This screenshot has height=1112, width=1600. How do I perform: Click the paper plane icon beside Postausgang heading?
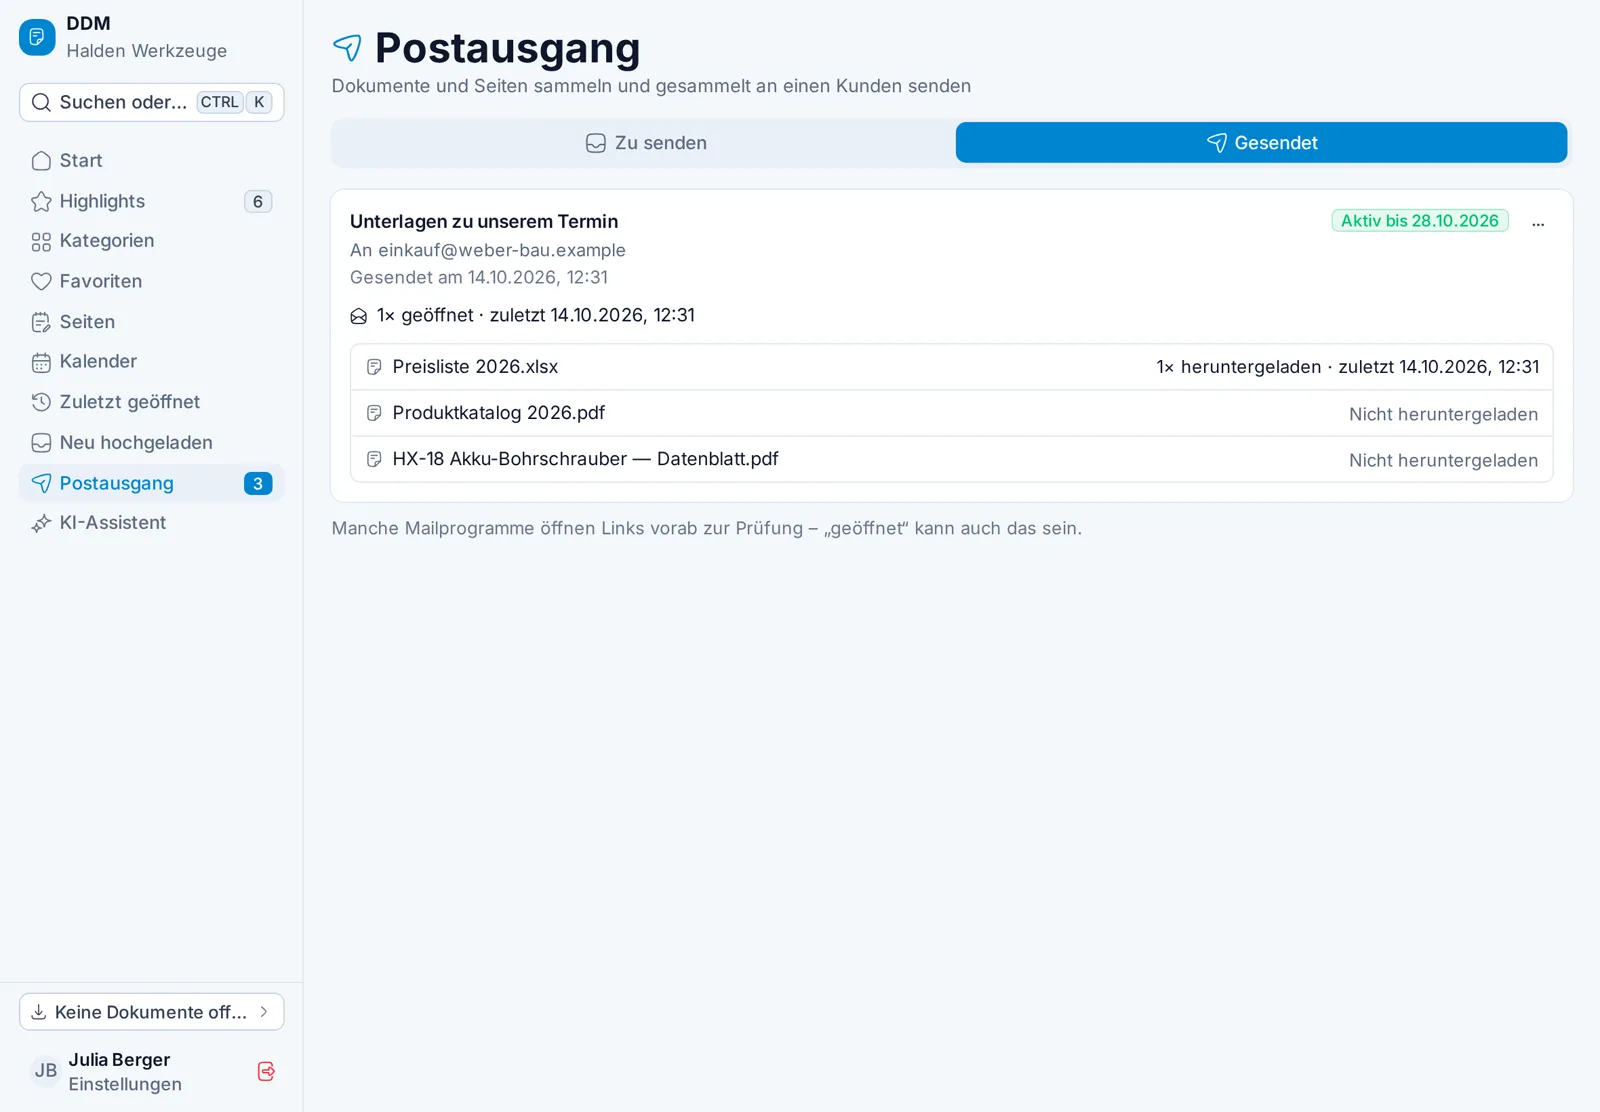[x=347, y=47]
